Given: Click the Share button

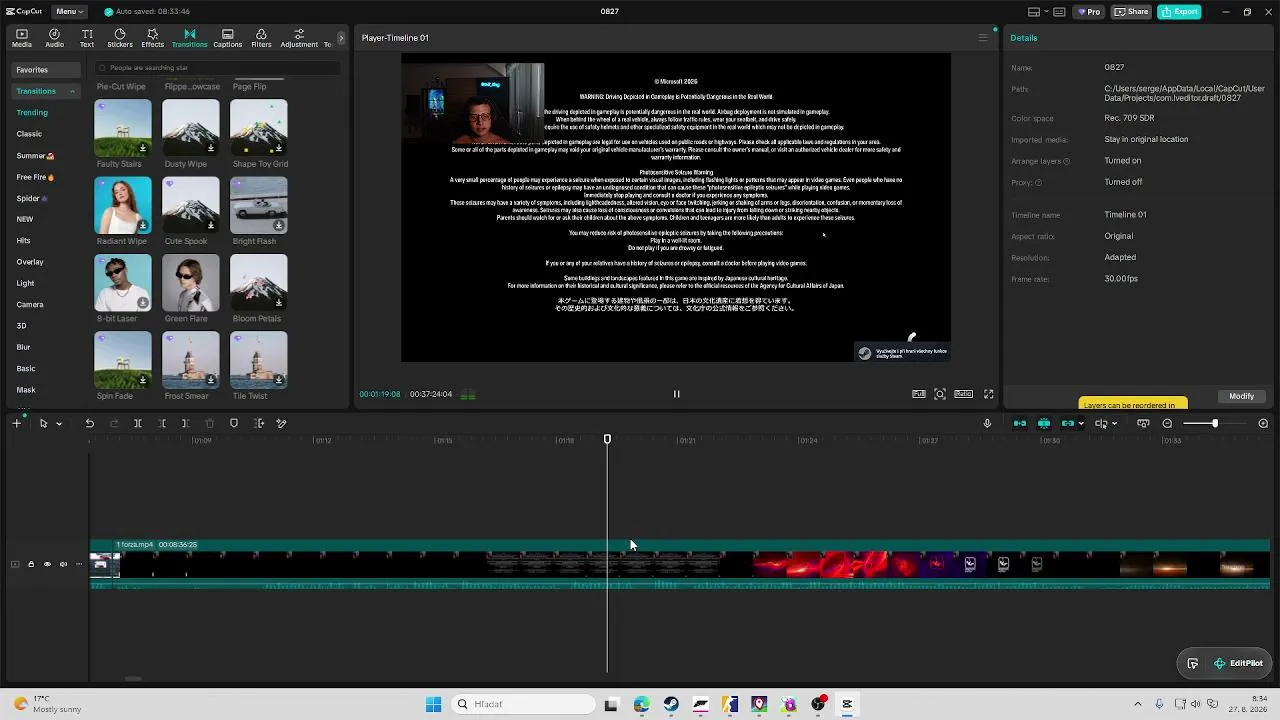Looking at the screenshot, I should tap(1131, 12).
